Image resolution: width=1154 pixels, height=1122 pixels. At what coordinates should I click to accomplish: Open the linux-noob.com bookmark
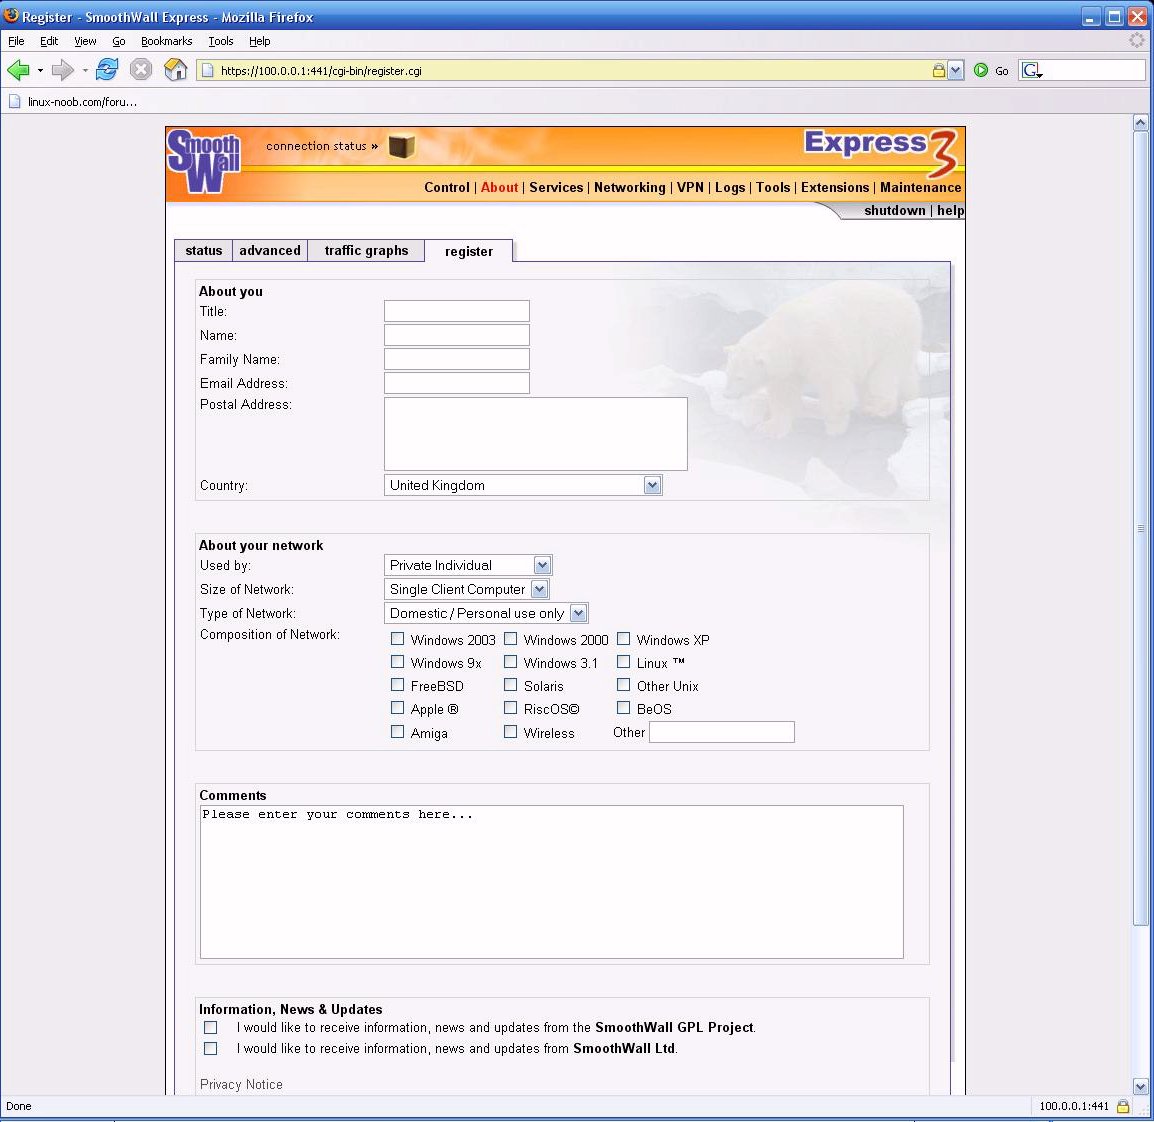pyautogui.click(x=72, y=102)
